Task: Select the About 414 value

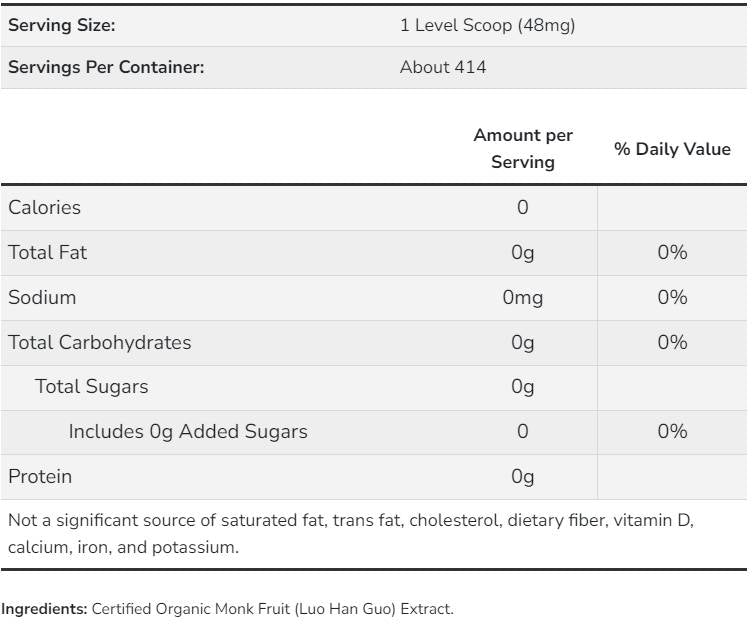Action: pos(443,68)
